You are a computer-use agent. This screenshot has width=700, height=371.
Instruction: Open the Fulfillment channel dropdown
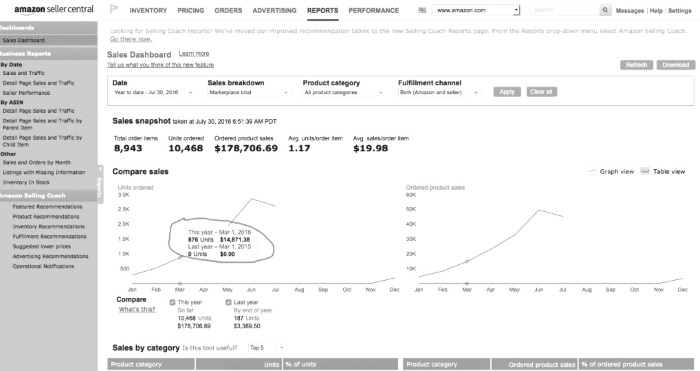click(439, 92)
